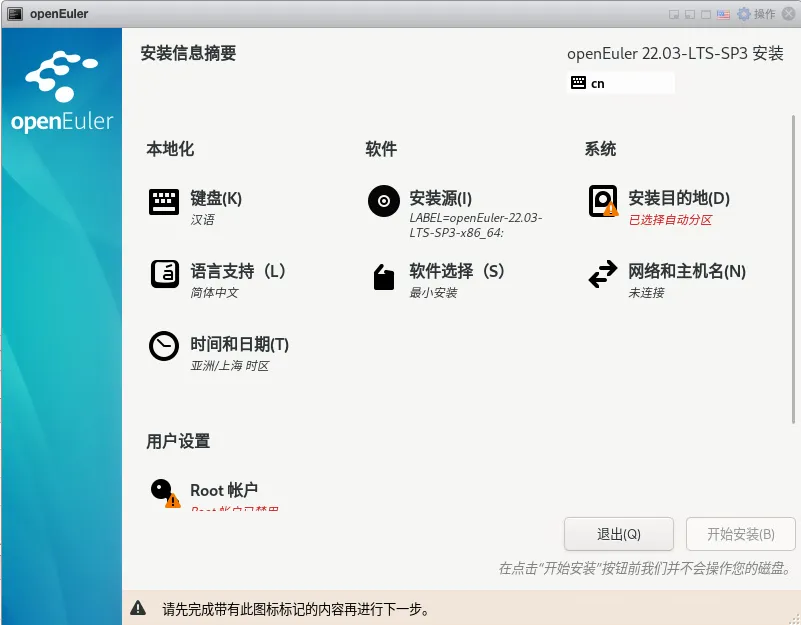Select the US flag layout icon
801x625 pixels.
[721, 13]
